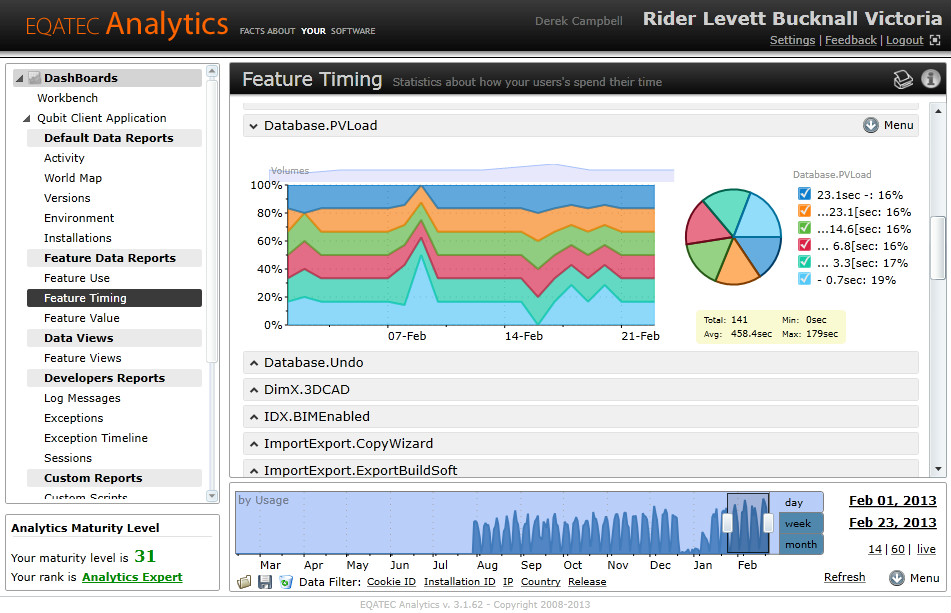Screen dimensions: 951x613
Task: Toggle the ... 6.8[sec: 16% red checkbox
Action: pyautogui.click(x=804, y=245)
